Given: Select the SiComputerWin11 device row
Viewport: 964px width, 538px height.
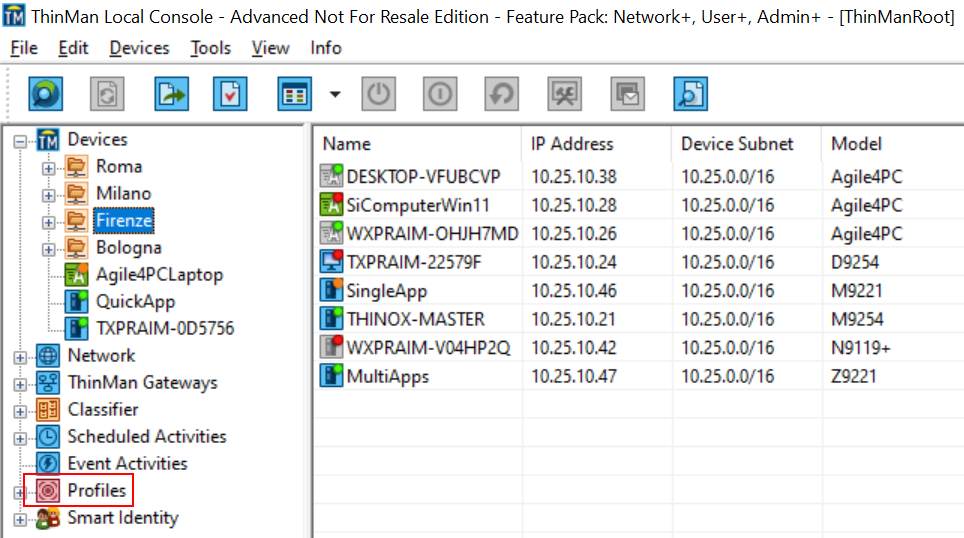Looking at the screenshot, I should (639, 205).
